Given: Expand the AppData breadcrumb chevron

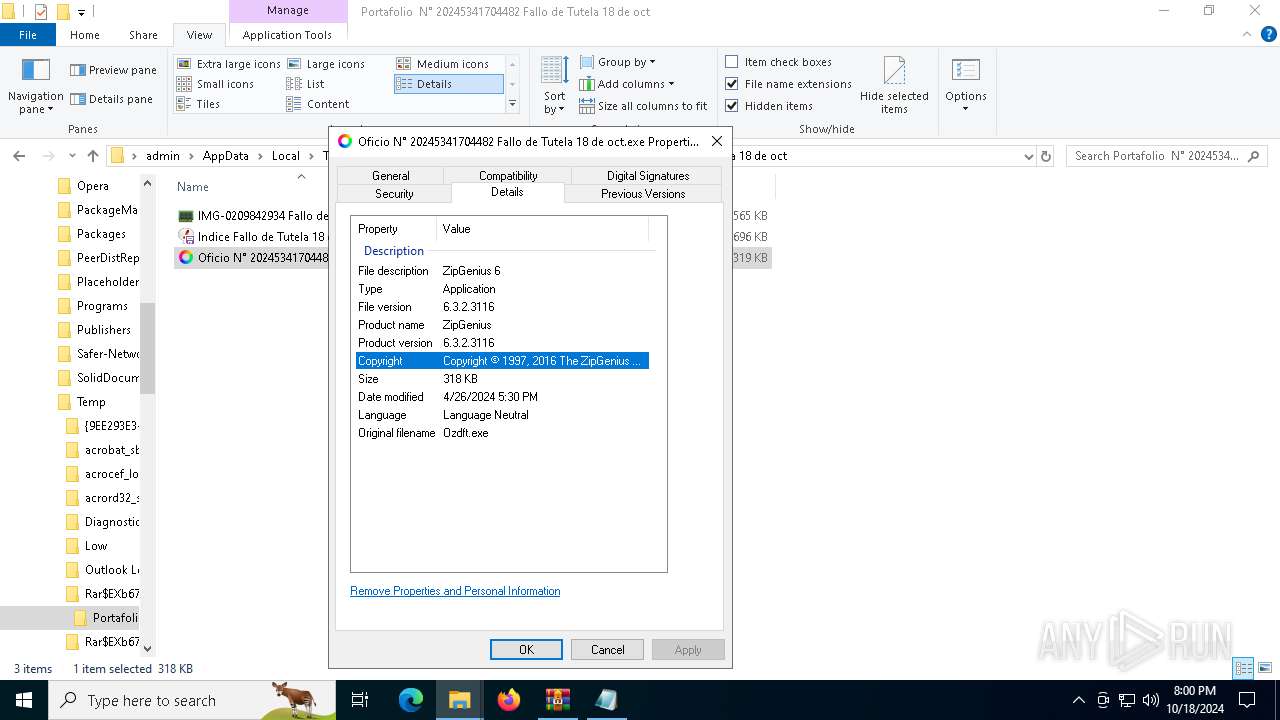Looking at the screenshot, I should point(261,156).
